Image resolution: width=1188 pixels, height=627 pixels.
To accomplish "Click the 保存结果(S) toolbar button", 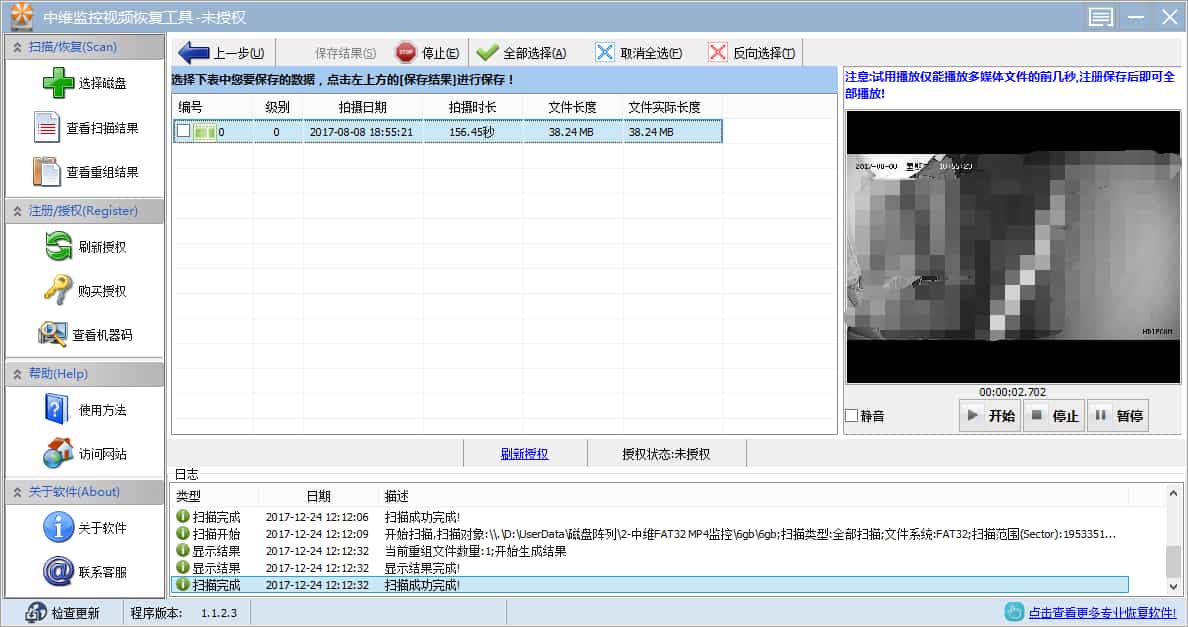I will click(x=345, y=53).
